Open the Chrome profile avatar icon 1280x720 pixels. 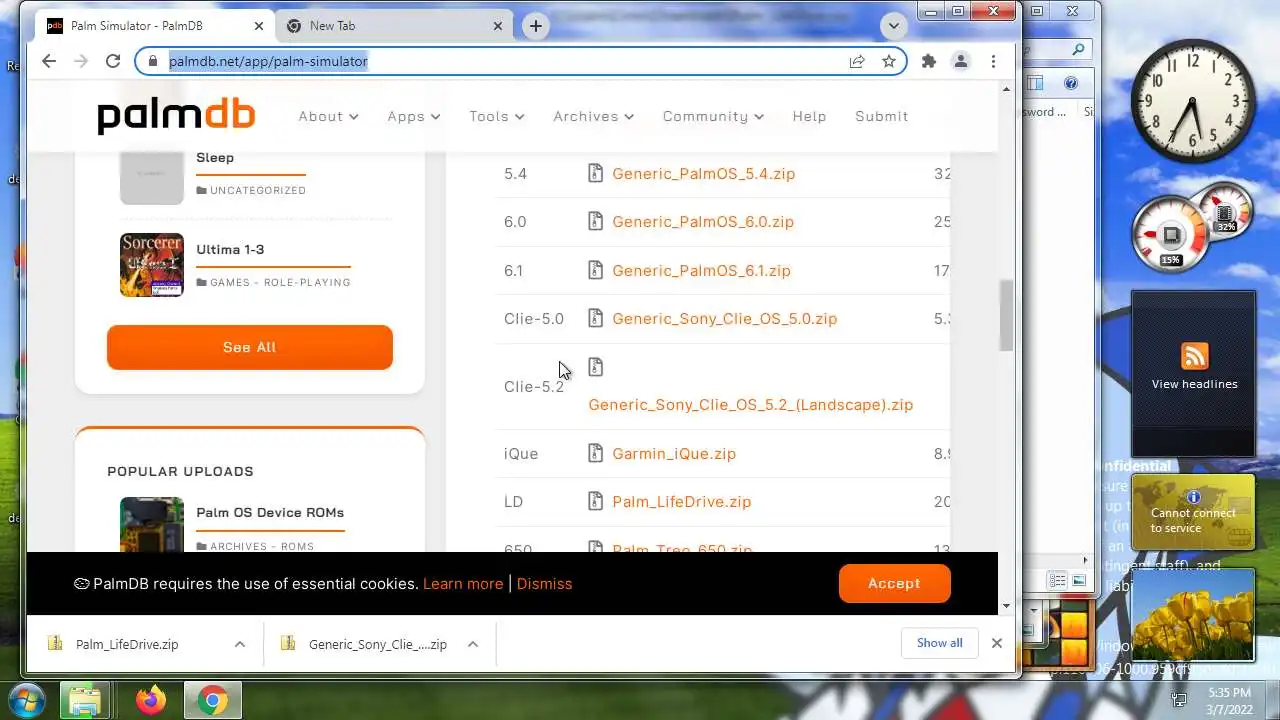click(961, 61)
